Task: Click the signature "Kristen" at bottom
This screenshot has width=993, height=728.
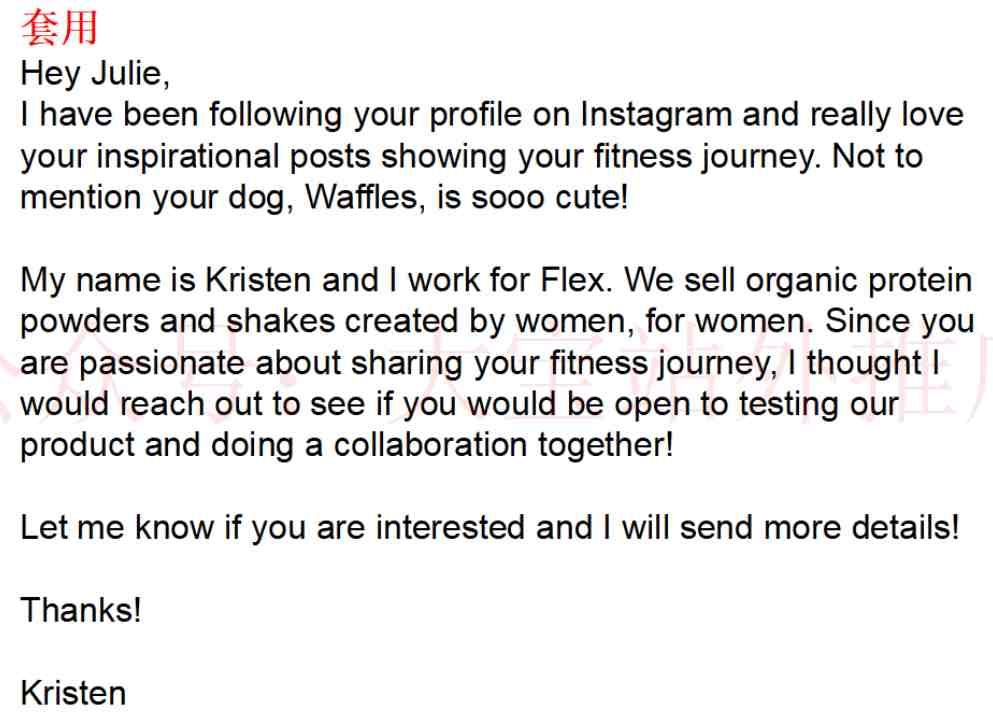Action: [73, 693]
